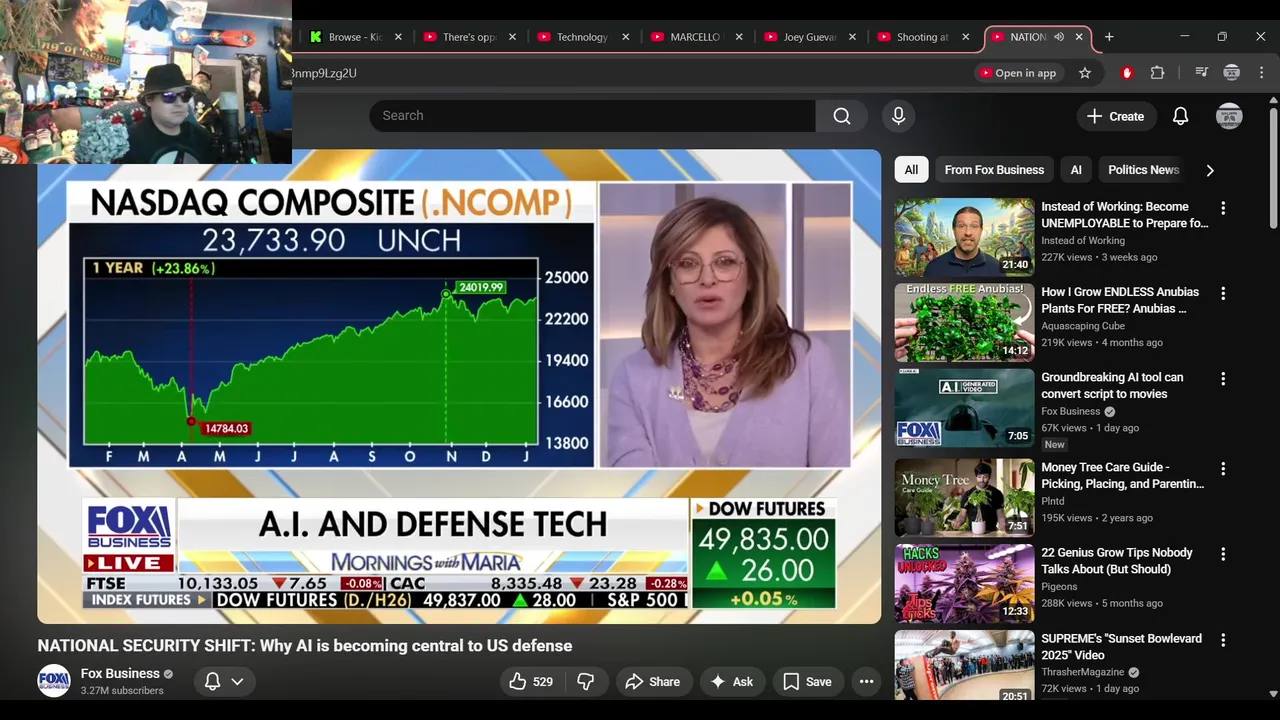This screenshot has width=1280, height=720.
Task: Open "Groundbreaking AI tool can convert script" title
Action: click(1112, 386)
